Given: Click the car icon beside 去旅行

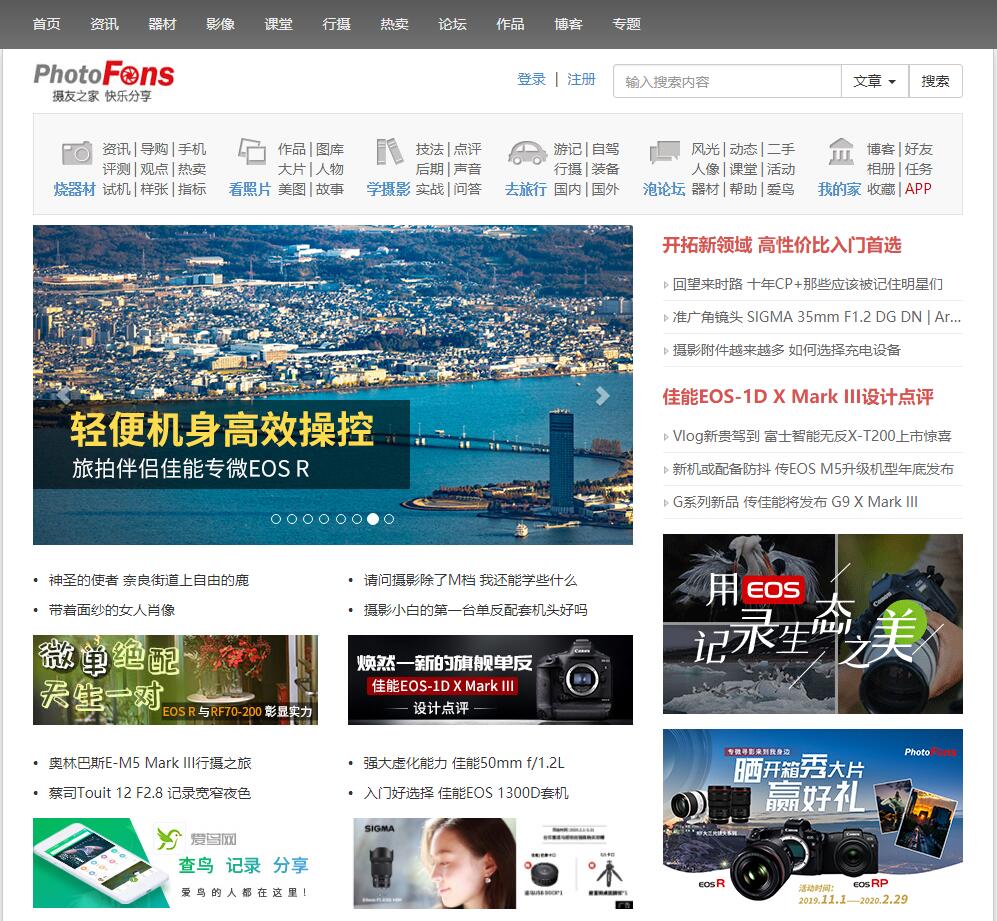Looking at the screenshot, I should coord(527,153).
